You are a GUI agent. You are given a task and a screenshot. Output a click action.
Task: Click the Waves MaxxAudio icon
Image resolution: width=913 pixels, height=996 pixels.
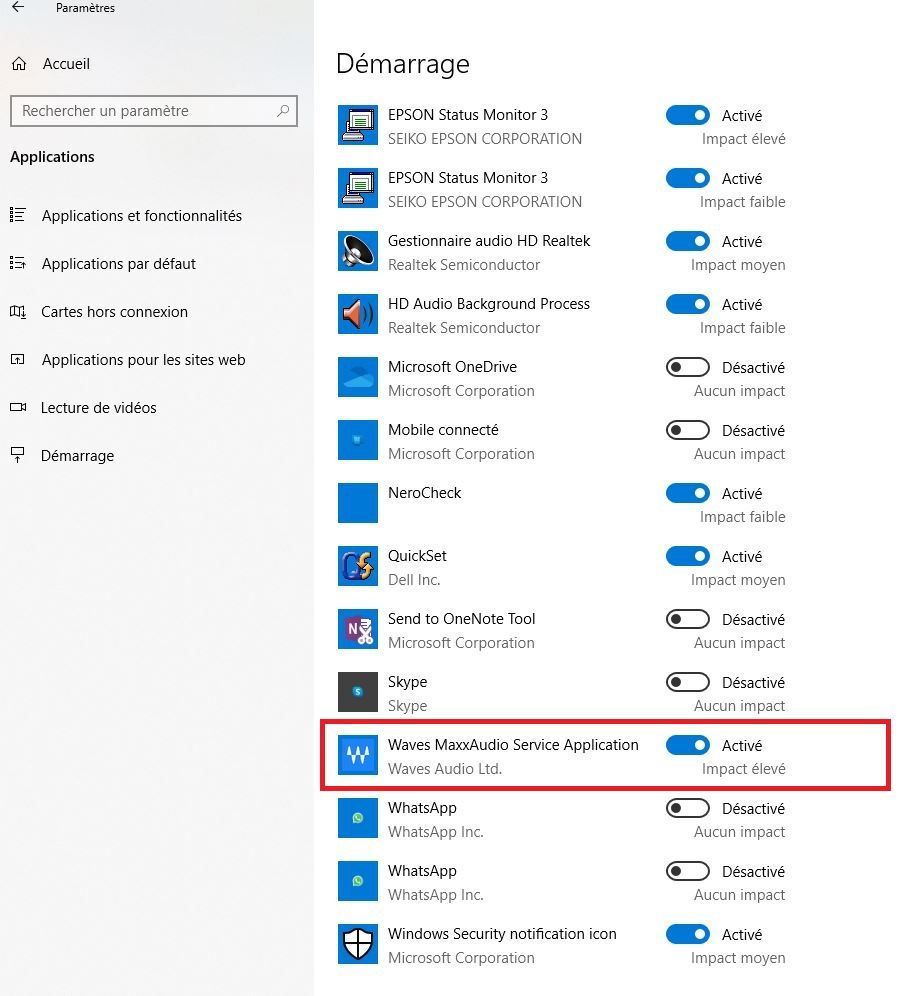click(x=358, y=755)
